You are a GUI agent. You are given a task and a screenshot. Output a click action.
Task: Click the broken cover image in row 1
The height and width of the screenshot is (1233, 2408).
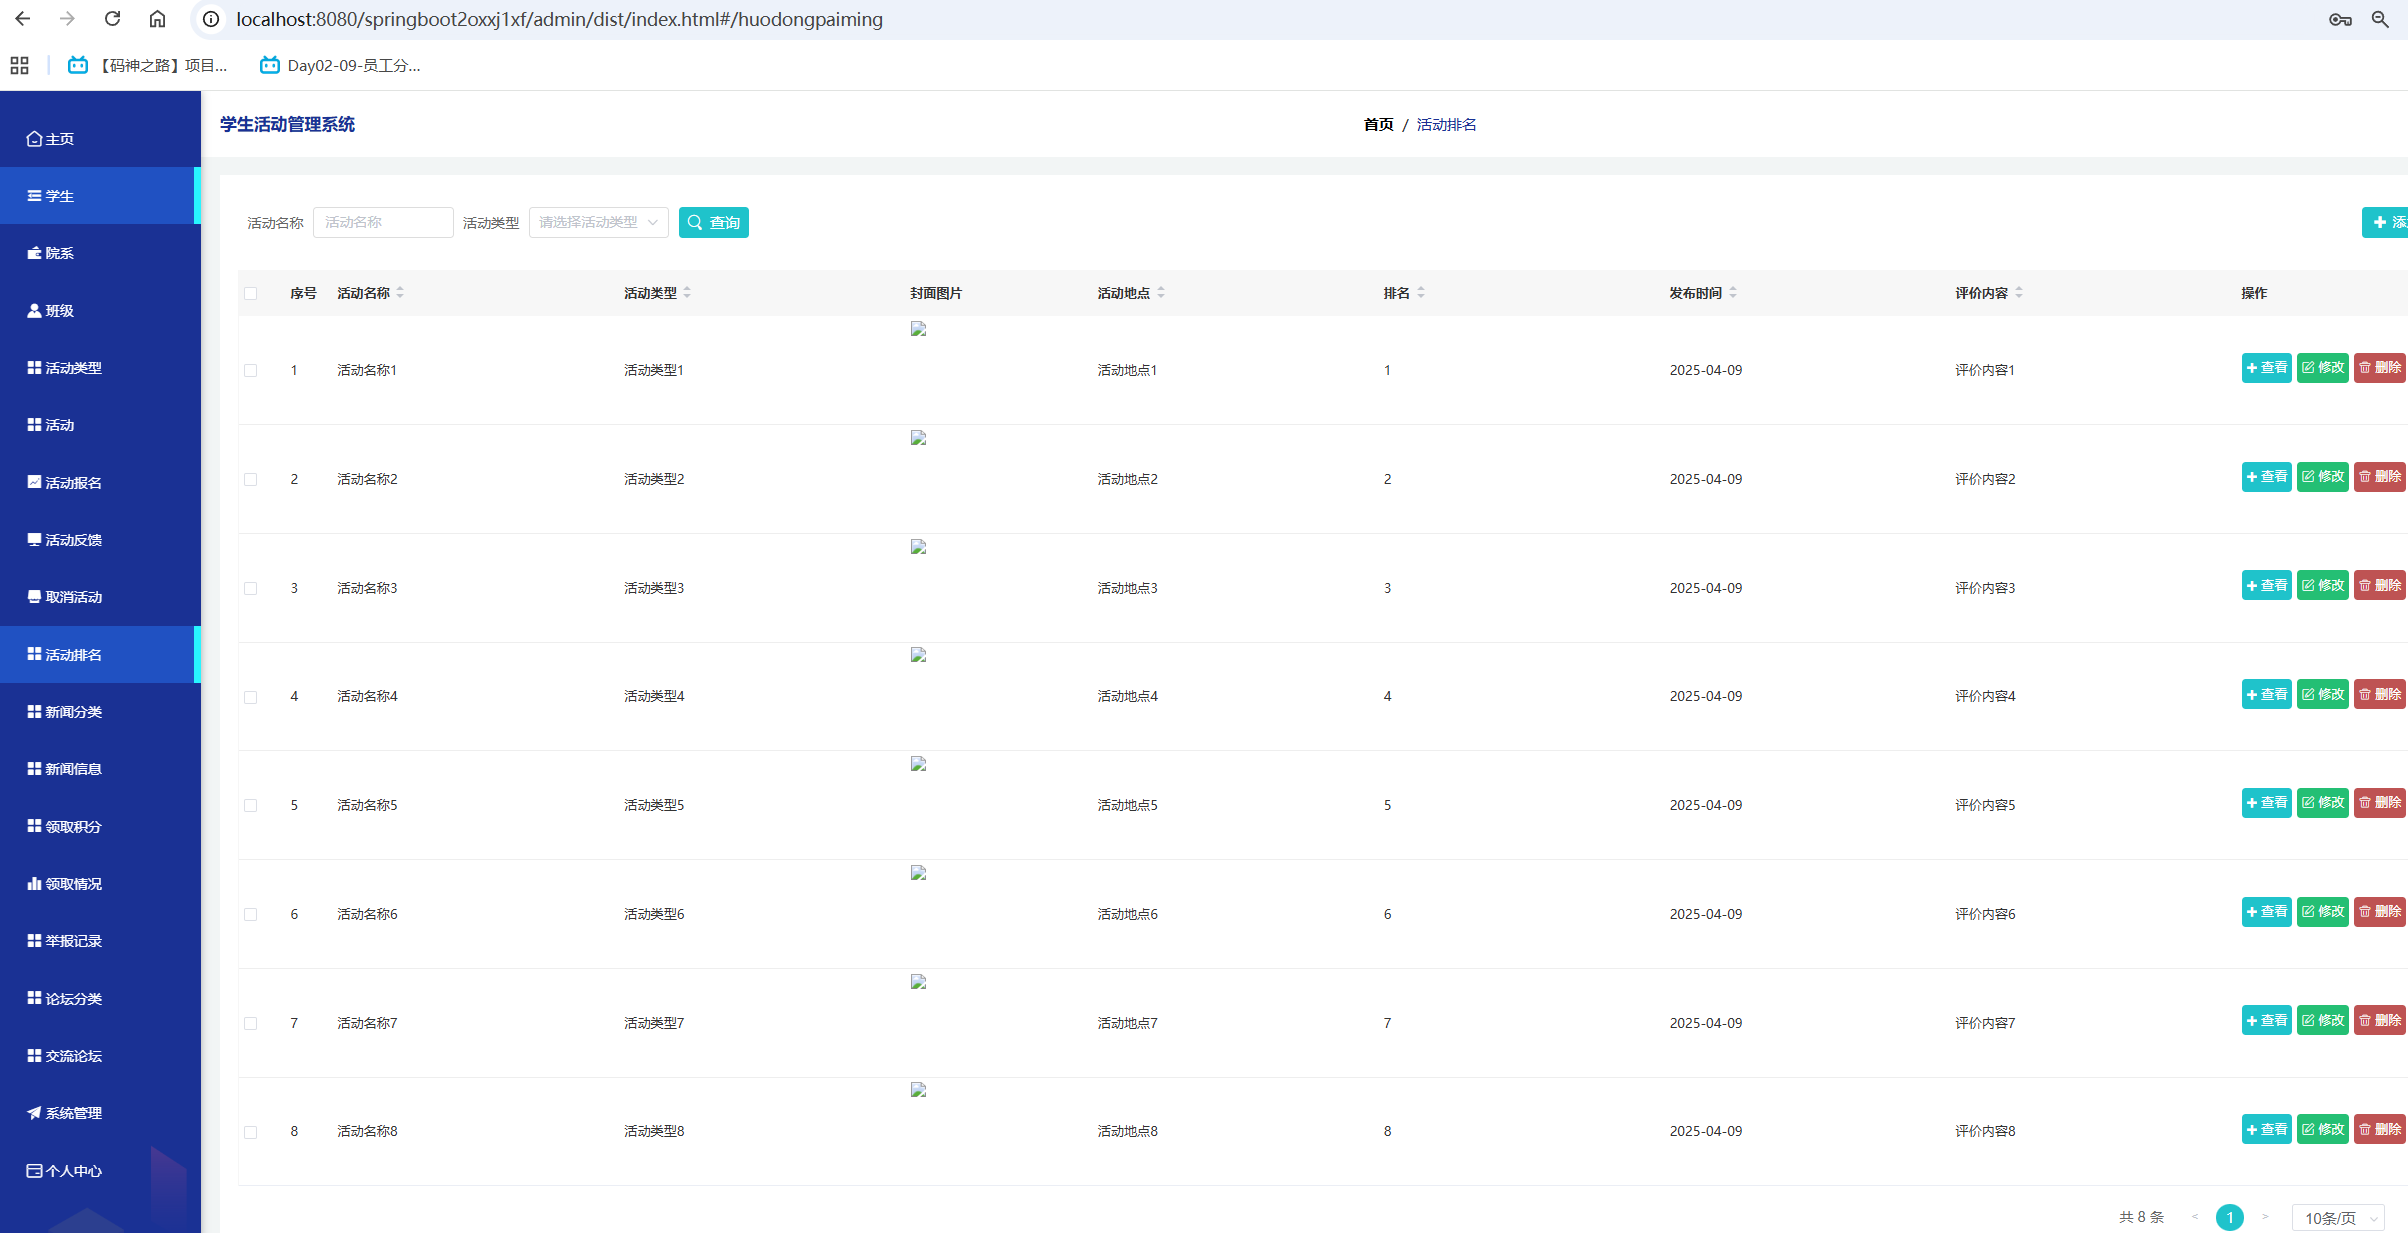(918, 329)
